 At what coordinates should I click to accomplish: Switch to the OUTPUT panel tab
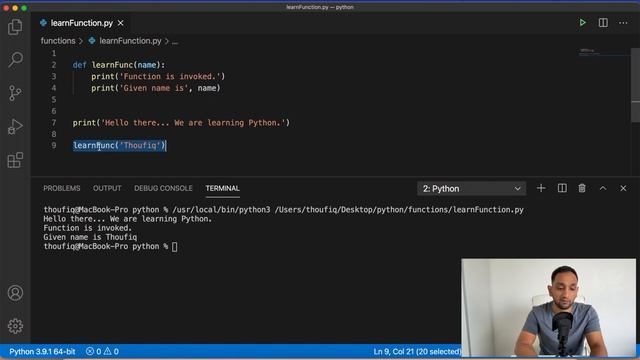[107, 188]
